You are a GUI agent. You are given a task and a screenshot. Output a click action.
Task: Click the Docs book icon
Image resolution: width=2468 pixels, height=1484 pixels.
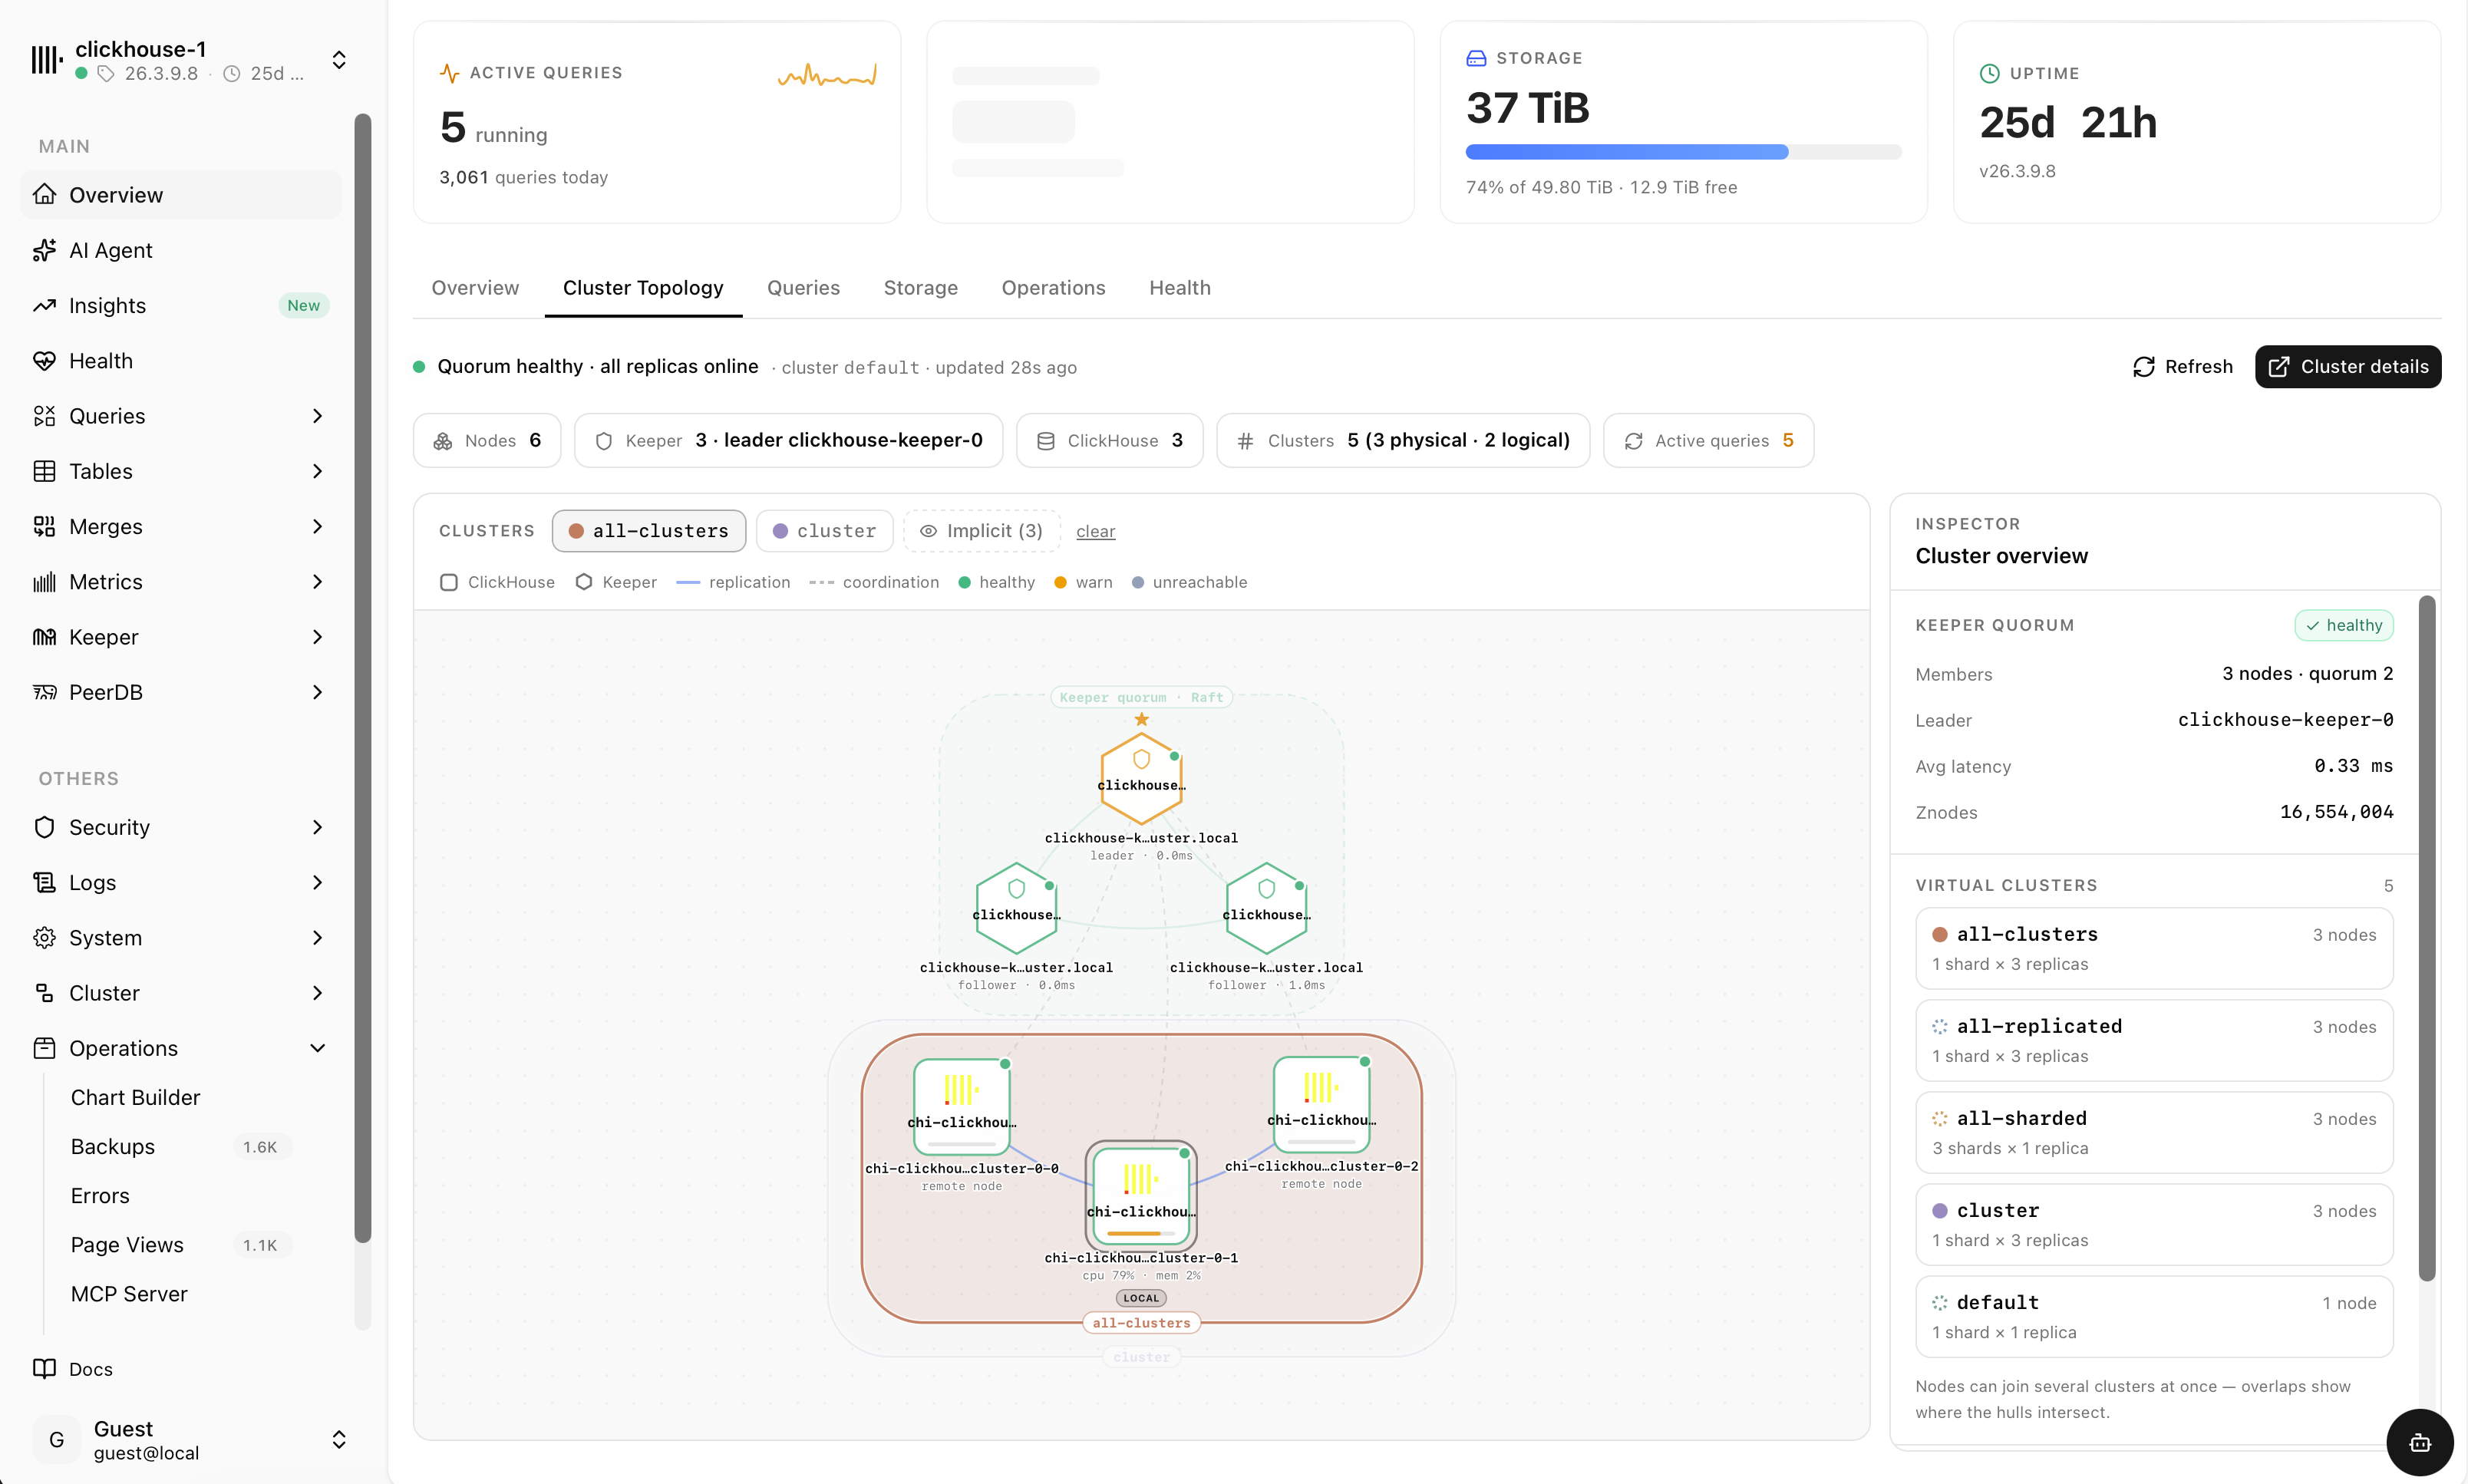point(44,1369)
